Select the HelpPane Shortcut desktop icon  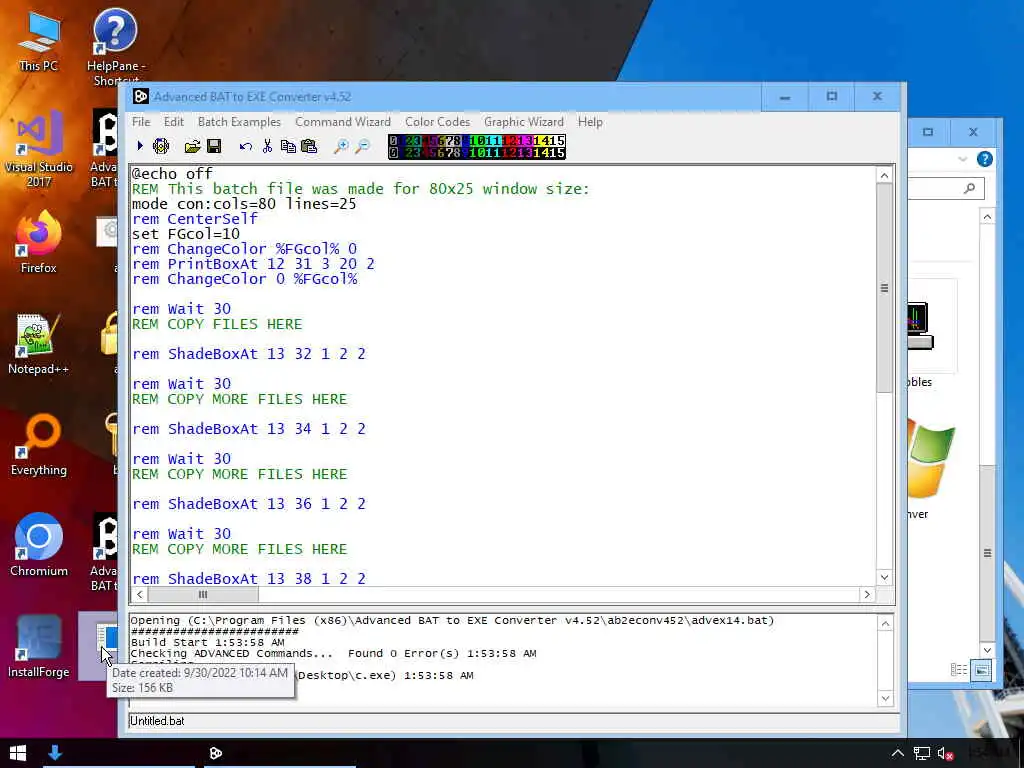116,47
